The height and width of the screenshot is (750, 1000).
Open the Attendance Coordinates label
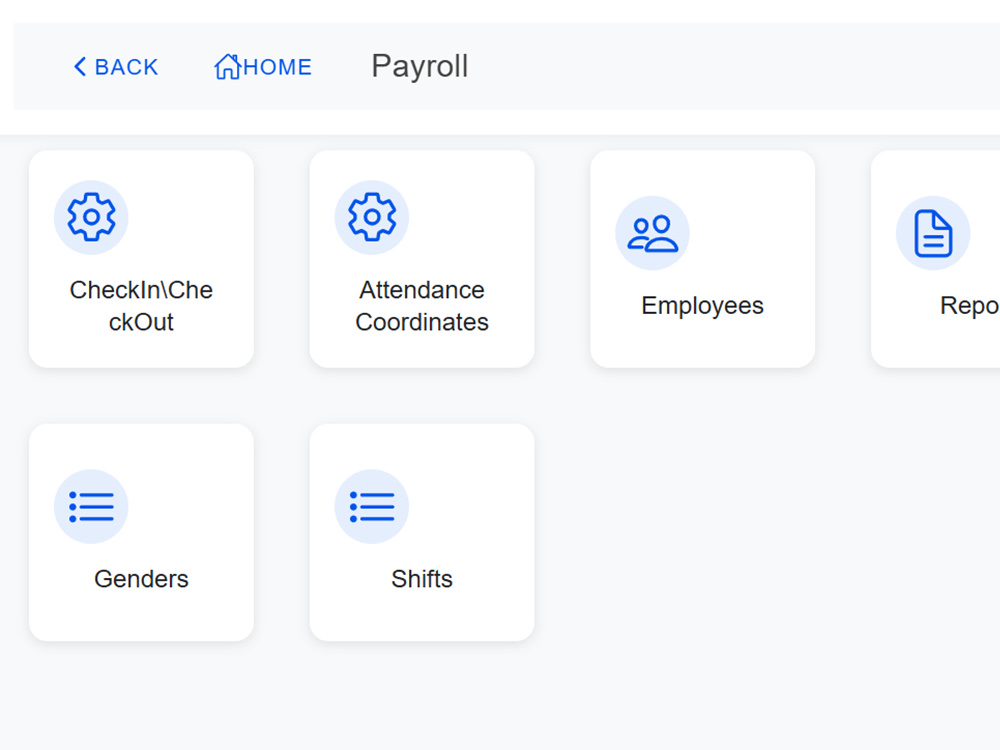[422, 306]
